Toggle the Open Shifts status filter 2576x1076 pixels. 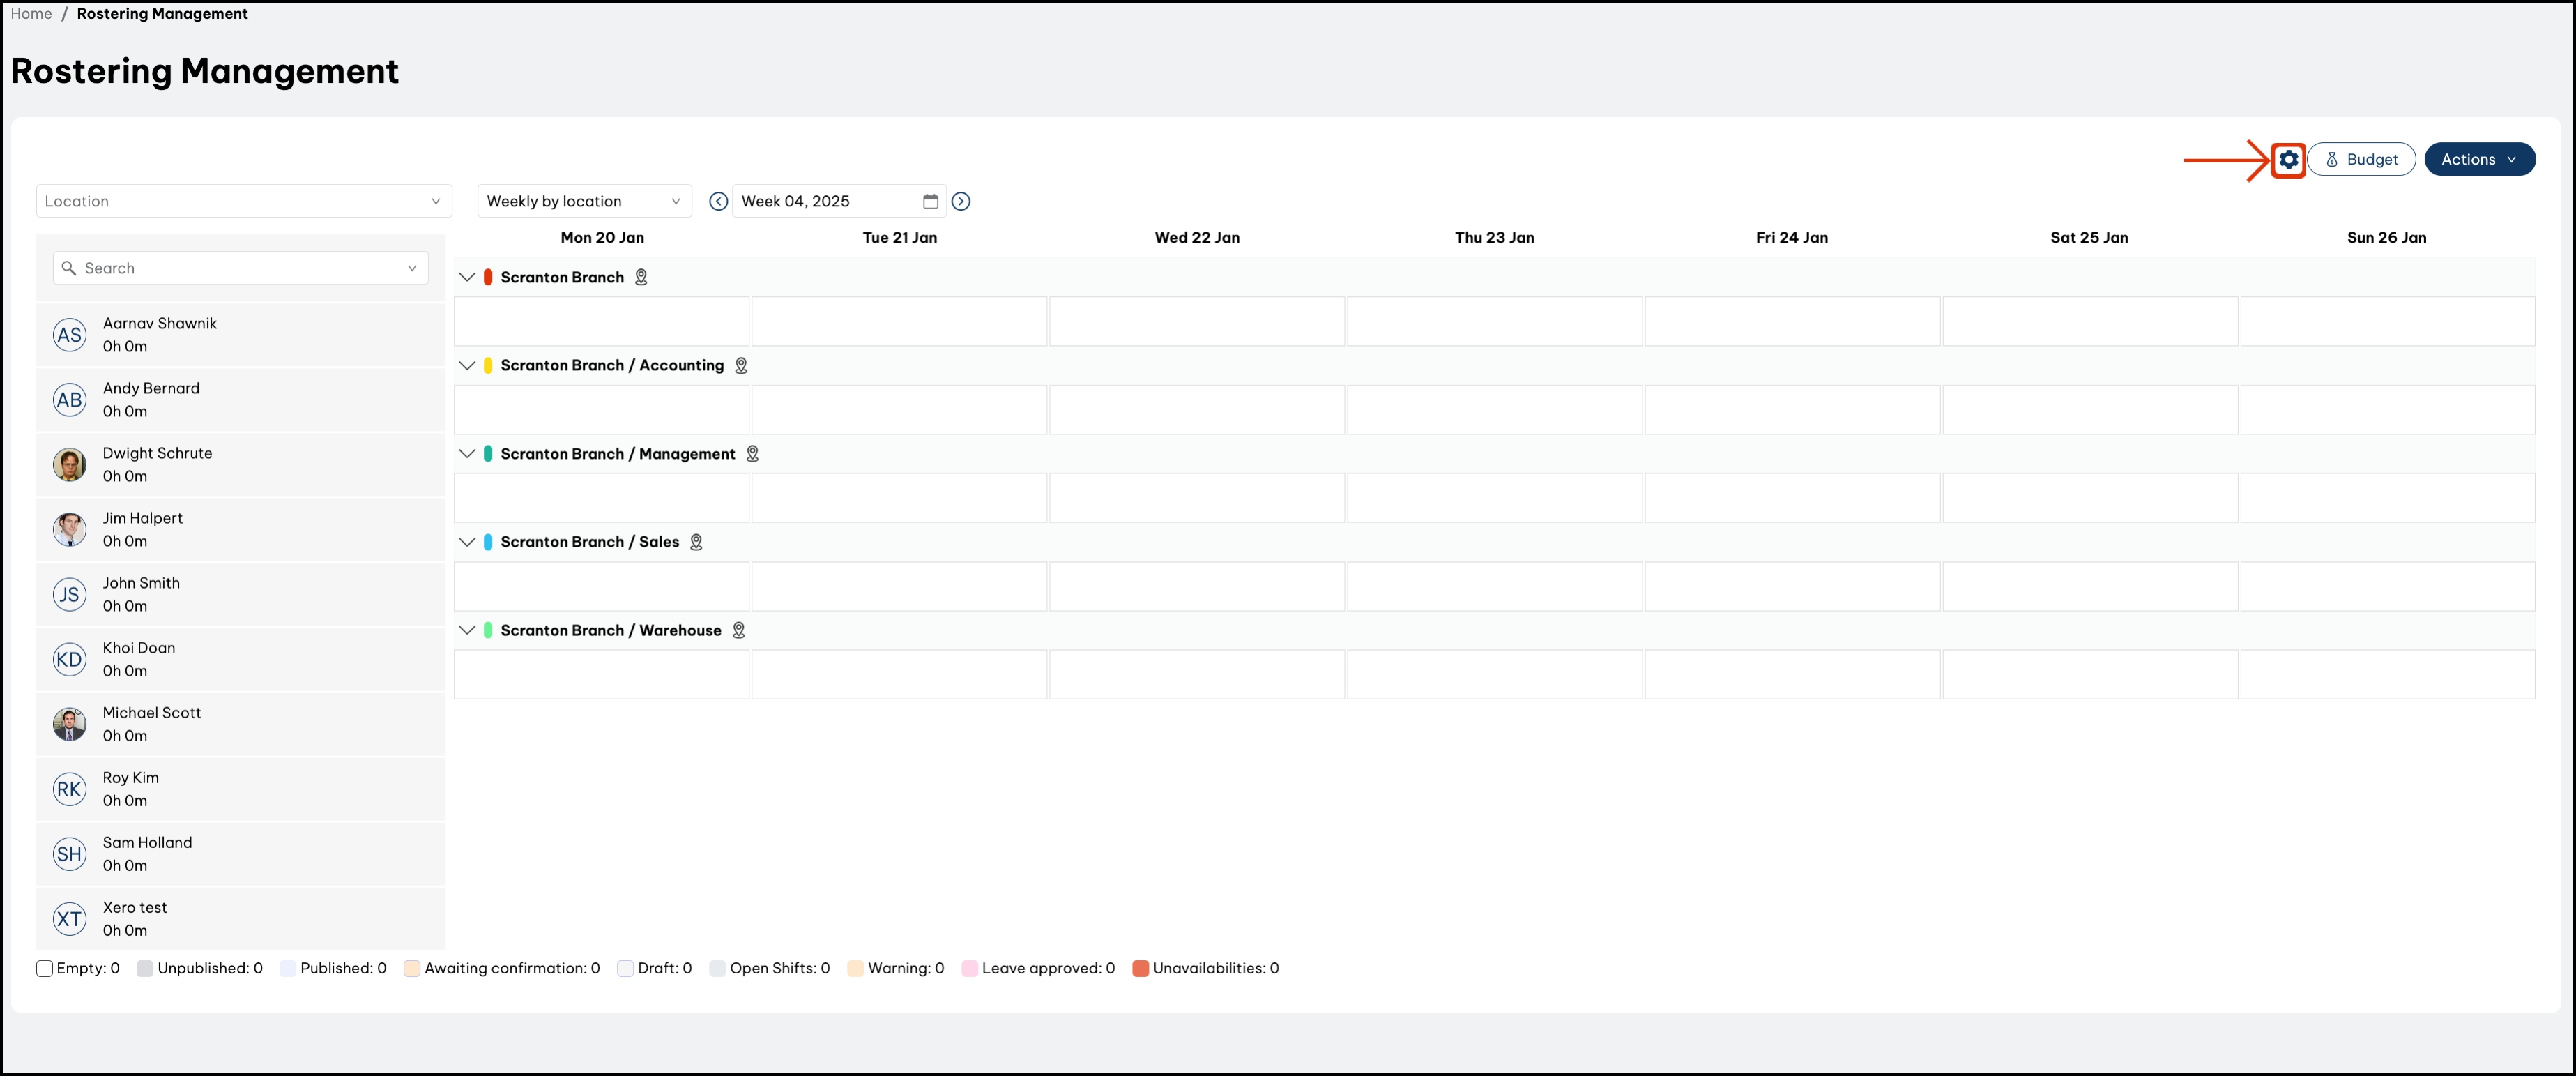click(x=717, y=969)
